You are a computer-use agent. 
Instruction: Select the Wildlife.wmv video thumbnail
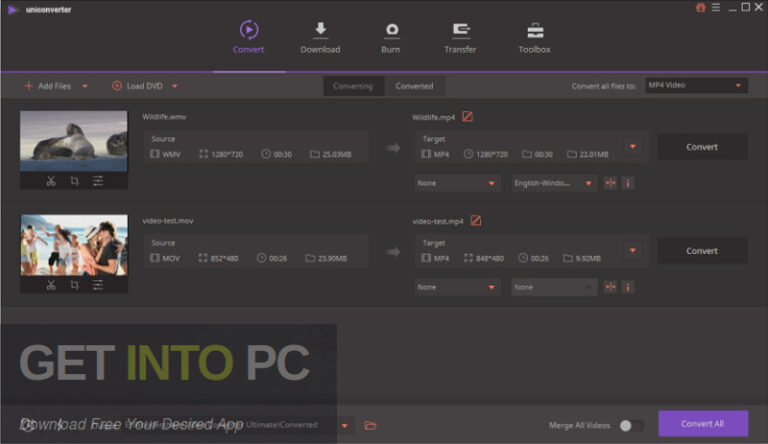pyautogui.click(x=73, y=141)
